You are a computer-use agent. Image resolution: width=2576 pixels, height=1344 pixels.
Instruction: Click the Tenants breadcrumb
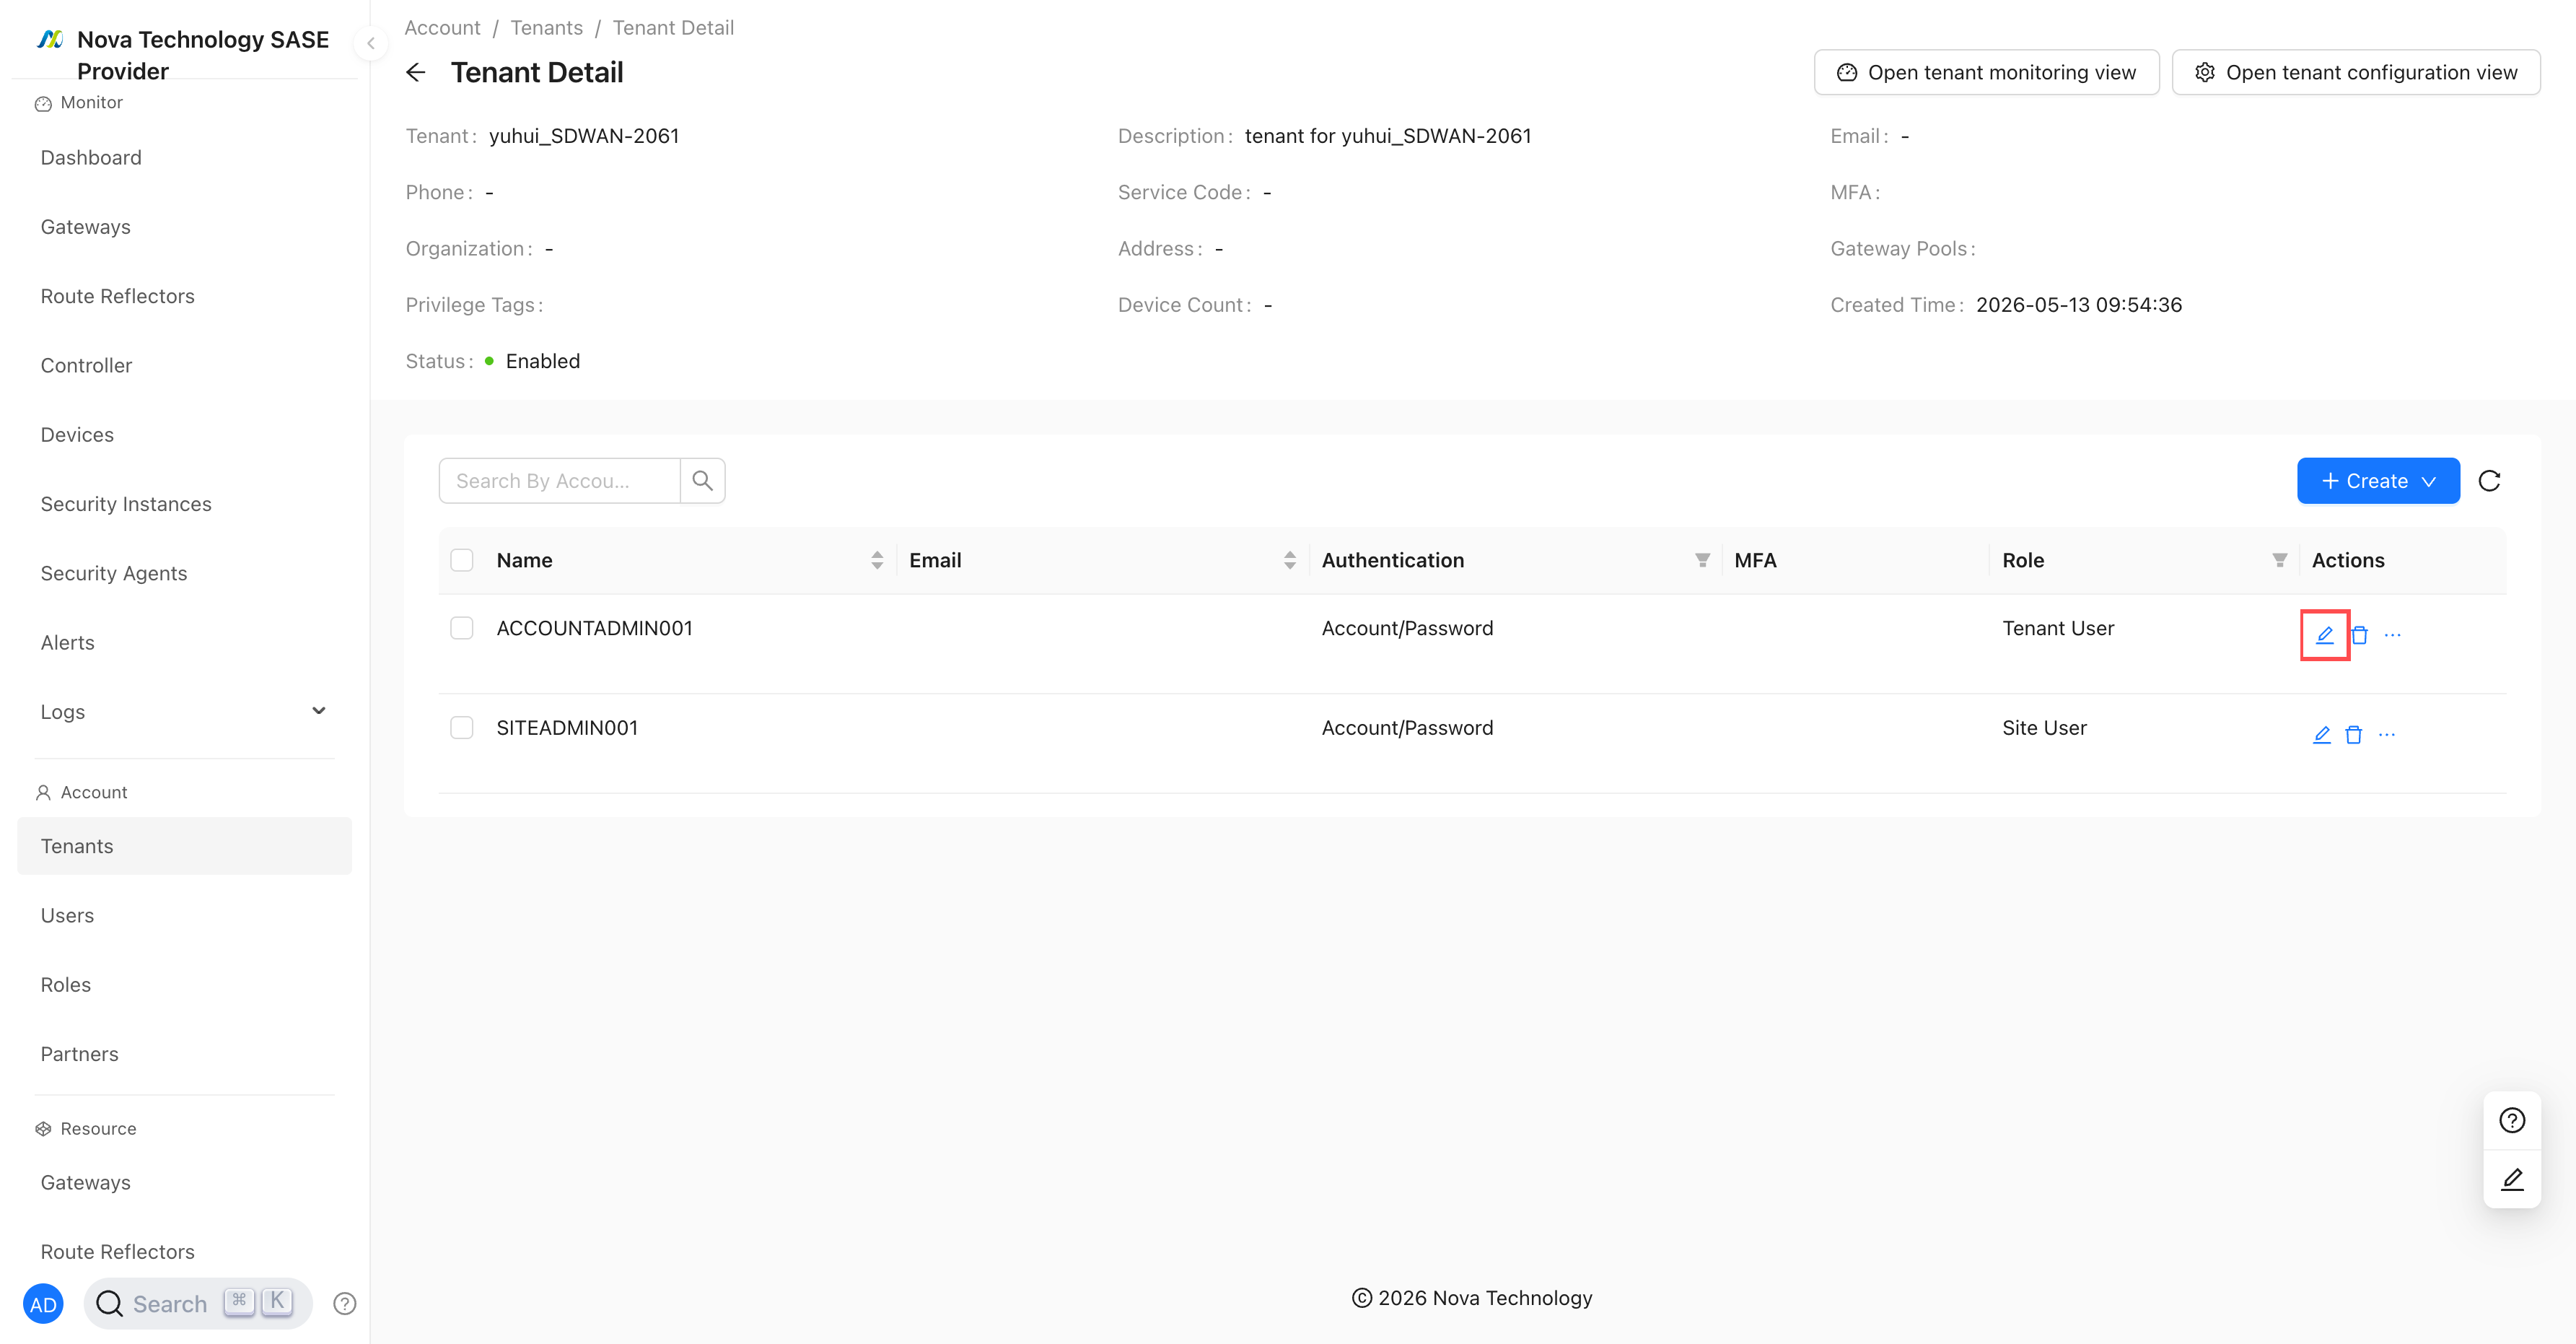tap(546, 28)
